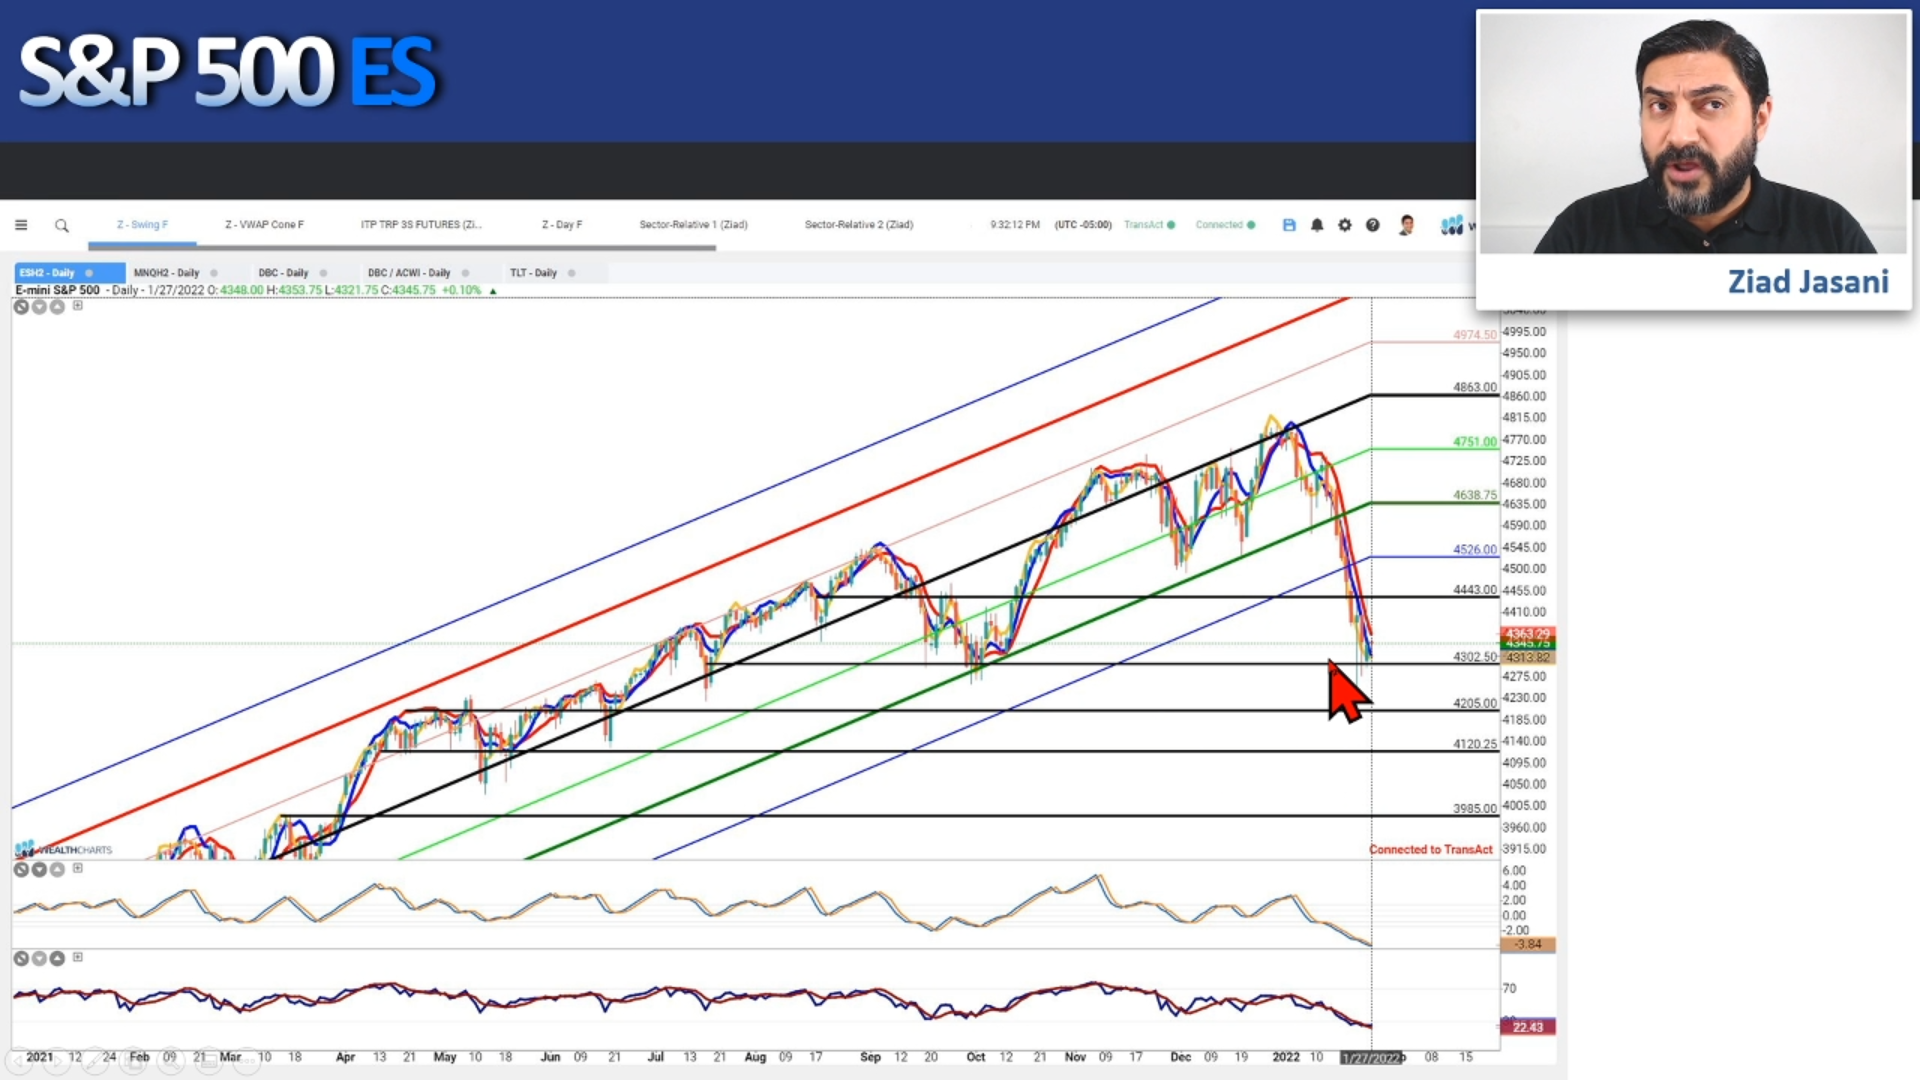Open alerts via the bell icon

point(1317,225)
